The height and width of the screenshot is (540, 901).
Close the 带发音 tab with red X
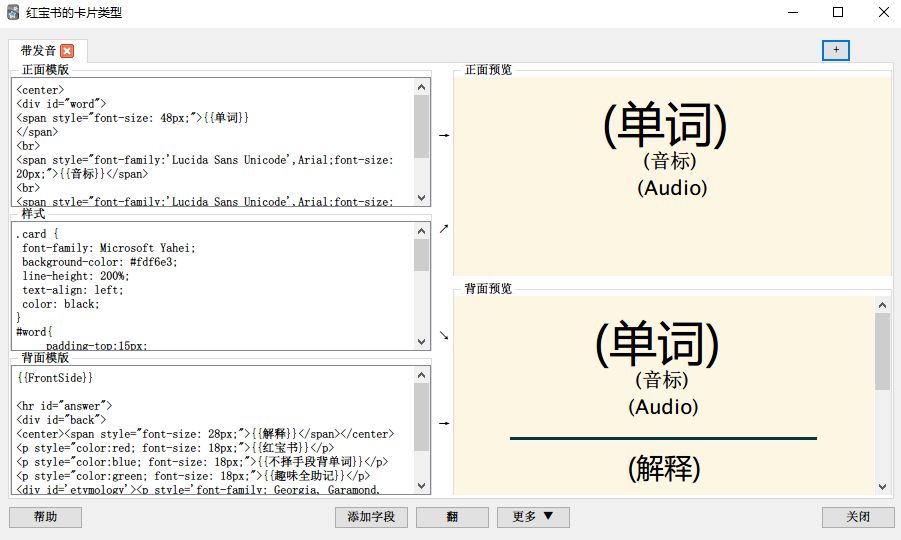67,51
